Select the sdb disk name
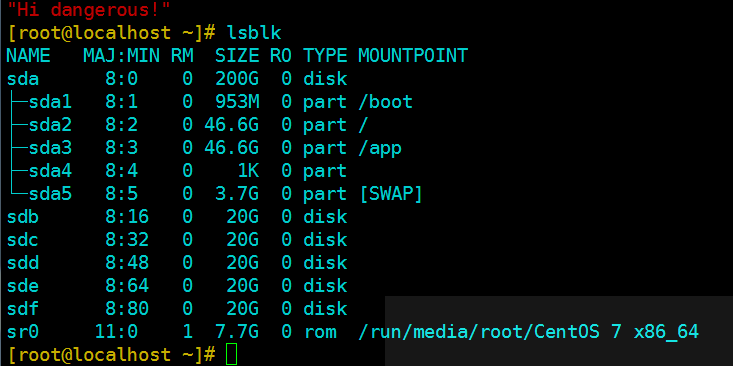 (x=22, y=217)
